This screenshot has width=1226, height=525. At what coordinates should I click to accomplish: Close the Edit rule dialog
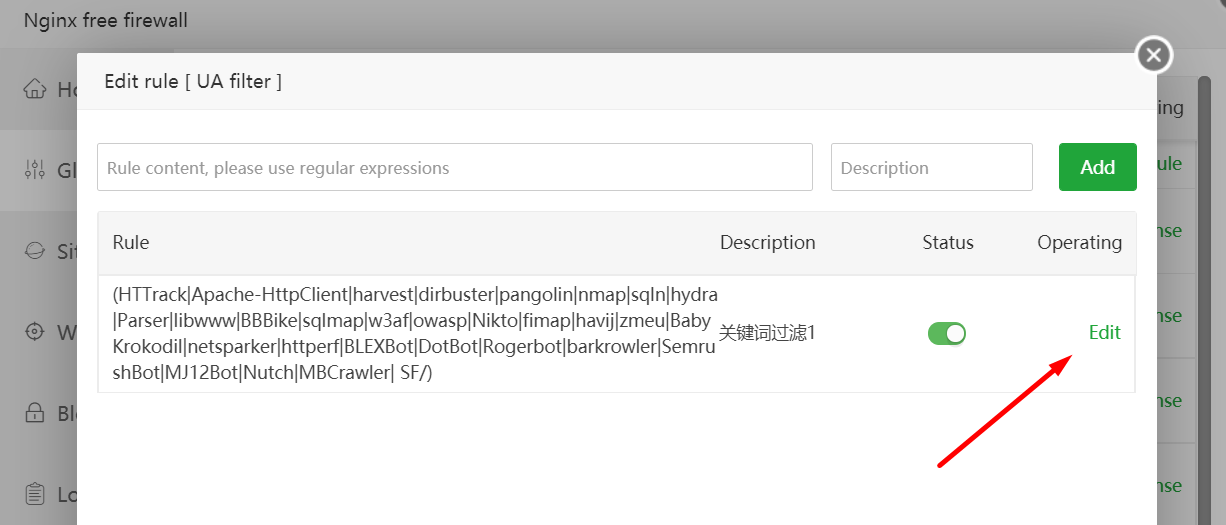coord(1154,55)
